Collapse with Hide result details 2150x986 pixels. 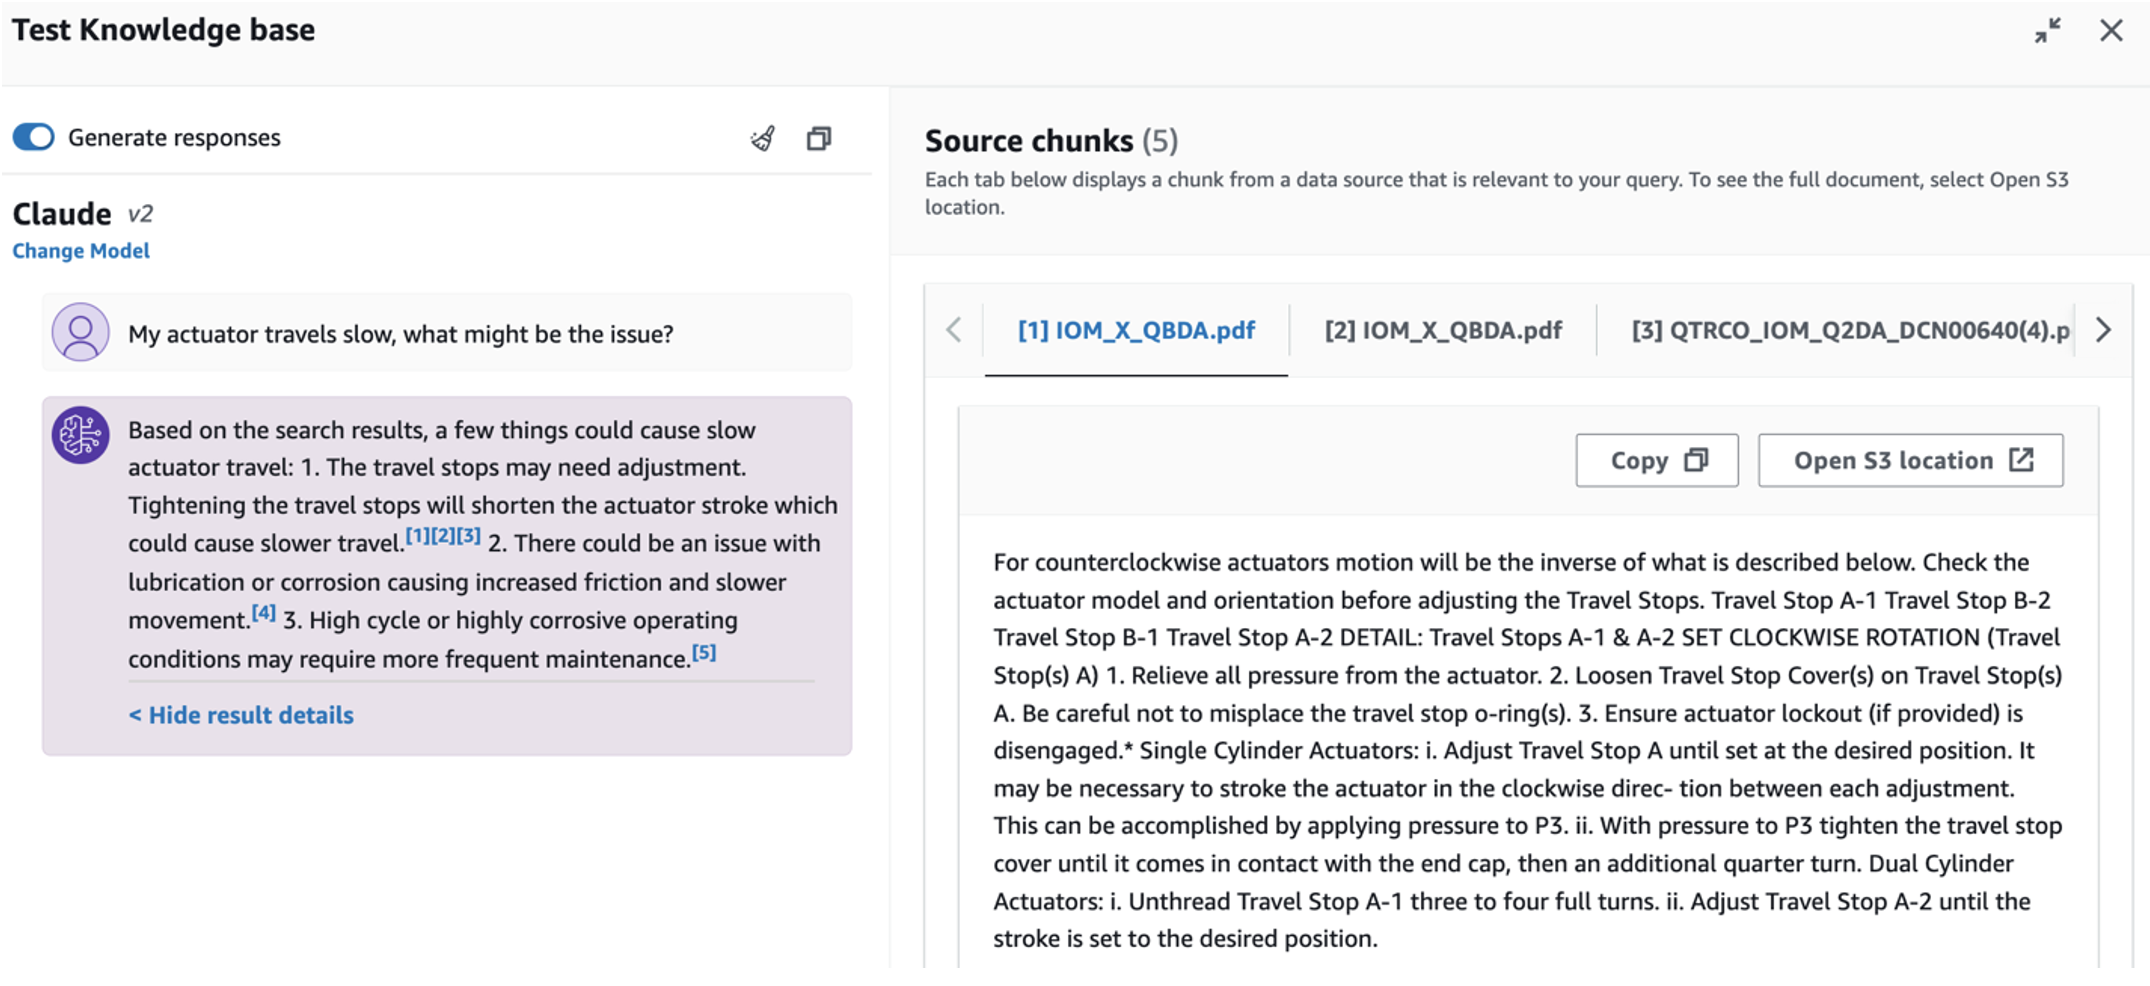point(241,715)
